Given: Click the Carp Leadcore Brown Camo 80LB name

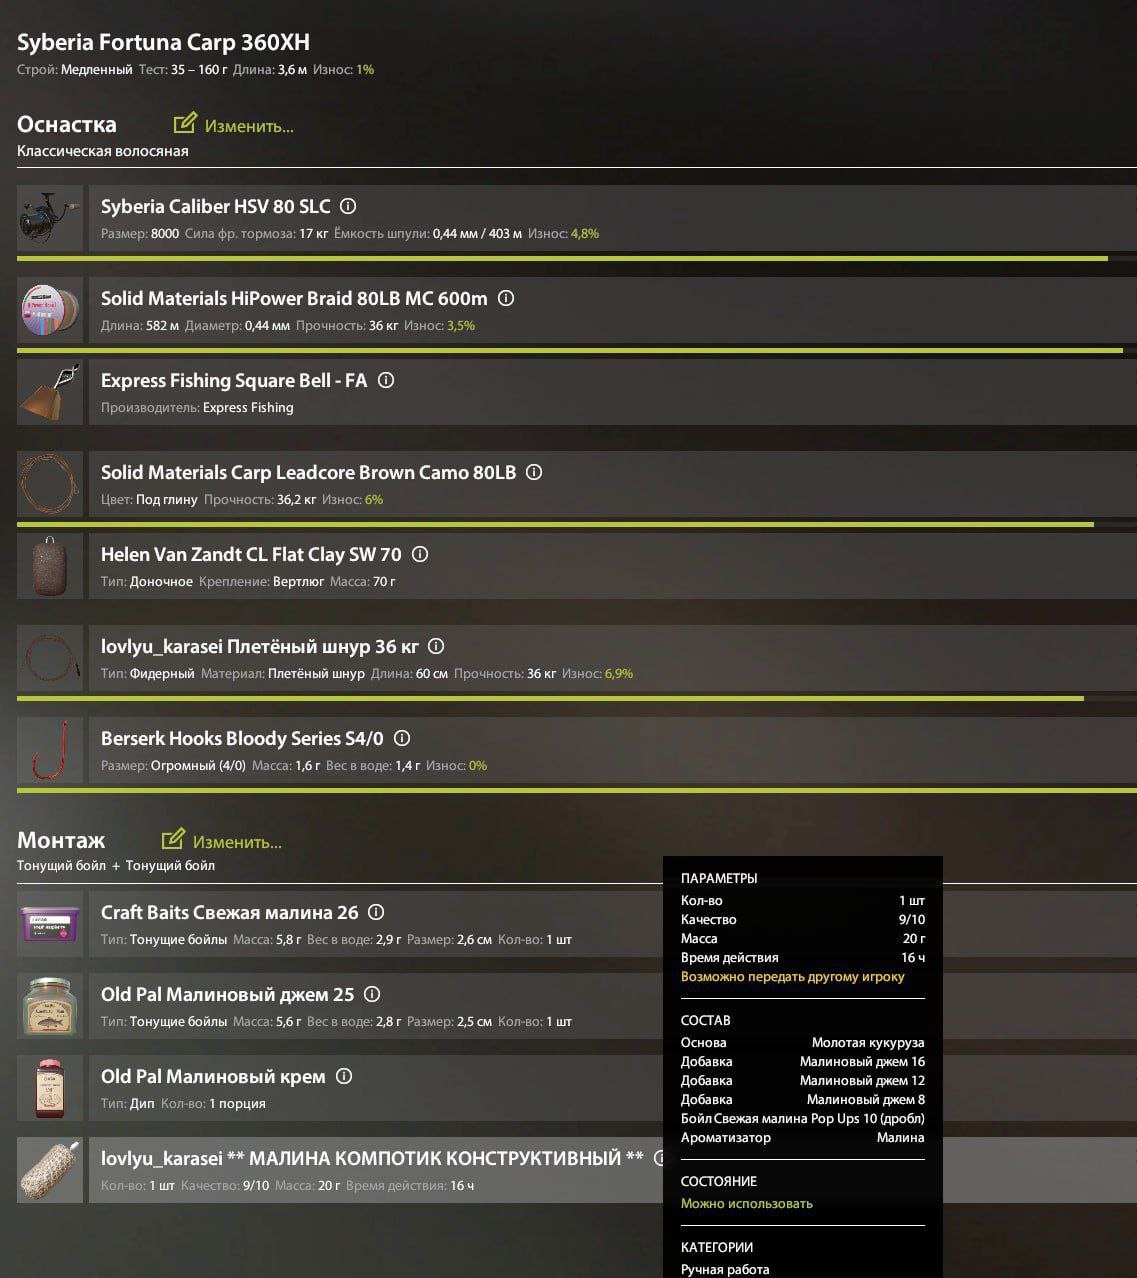Looking at the screenshot, I should click(x=308, y=472).
